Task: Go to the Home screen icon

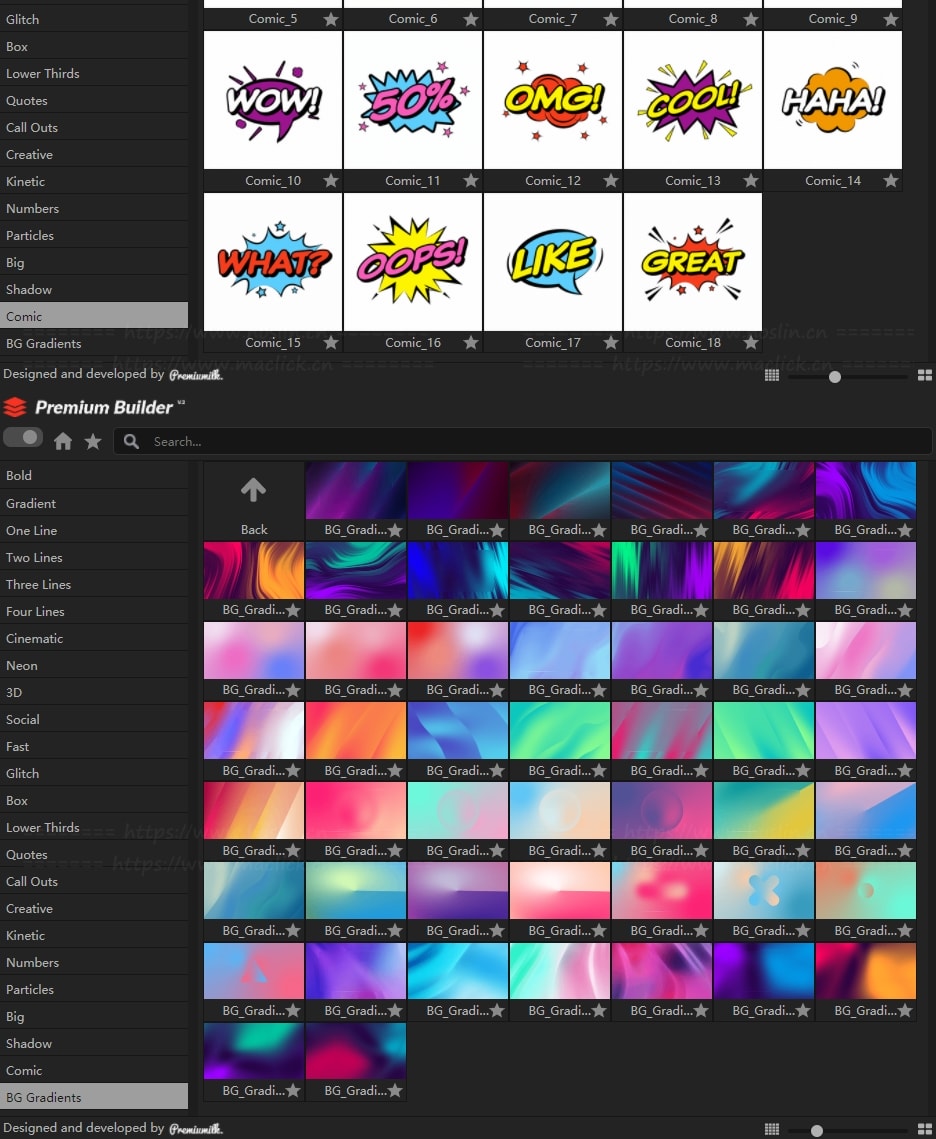Action: [63, 441]
